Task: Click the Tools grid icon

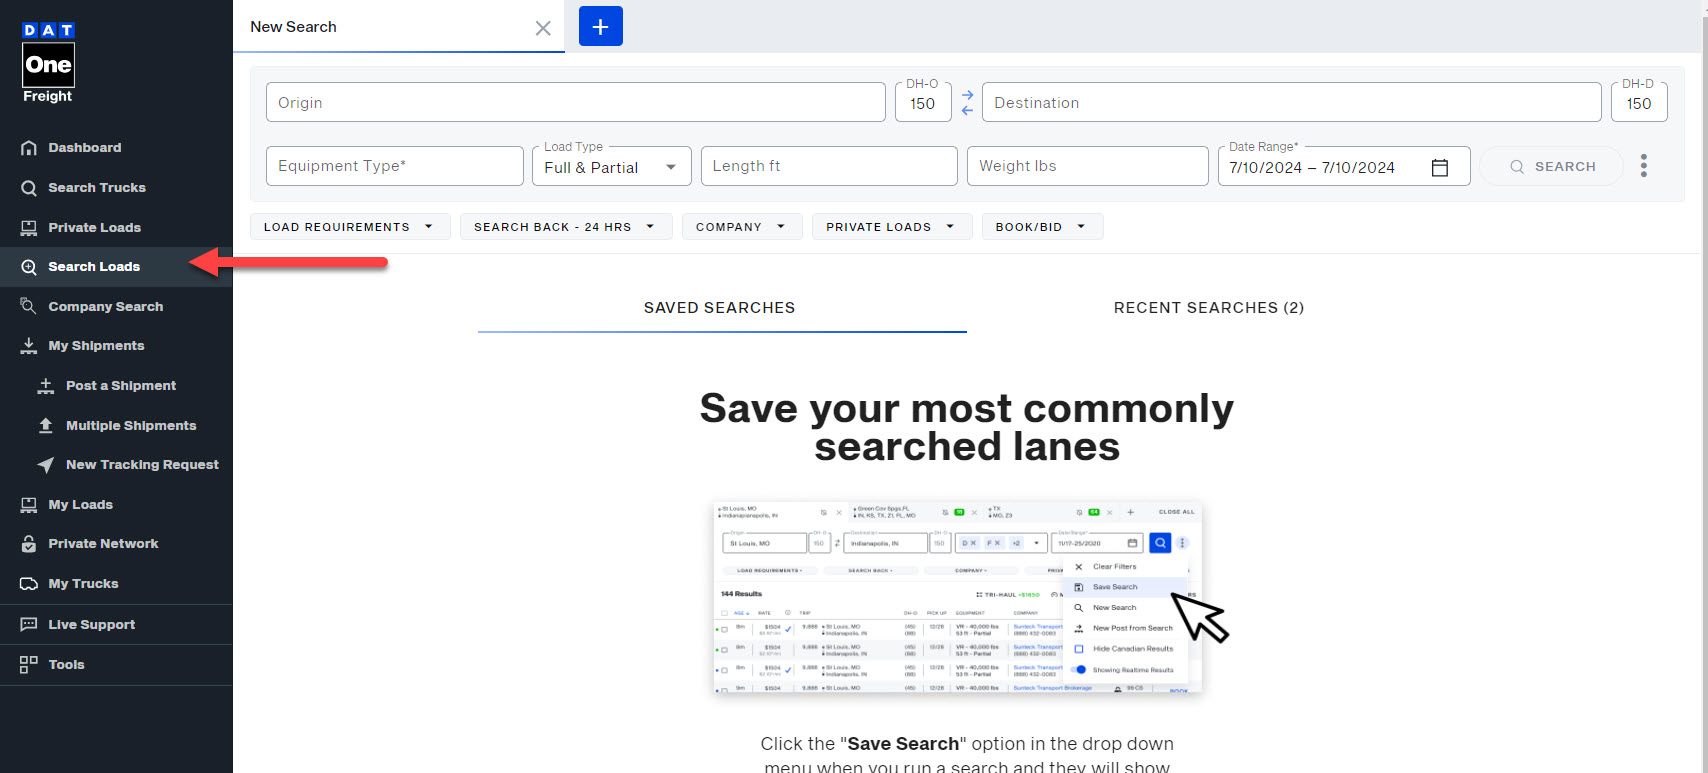Action: (x=29, y=664)
